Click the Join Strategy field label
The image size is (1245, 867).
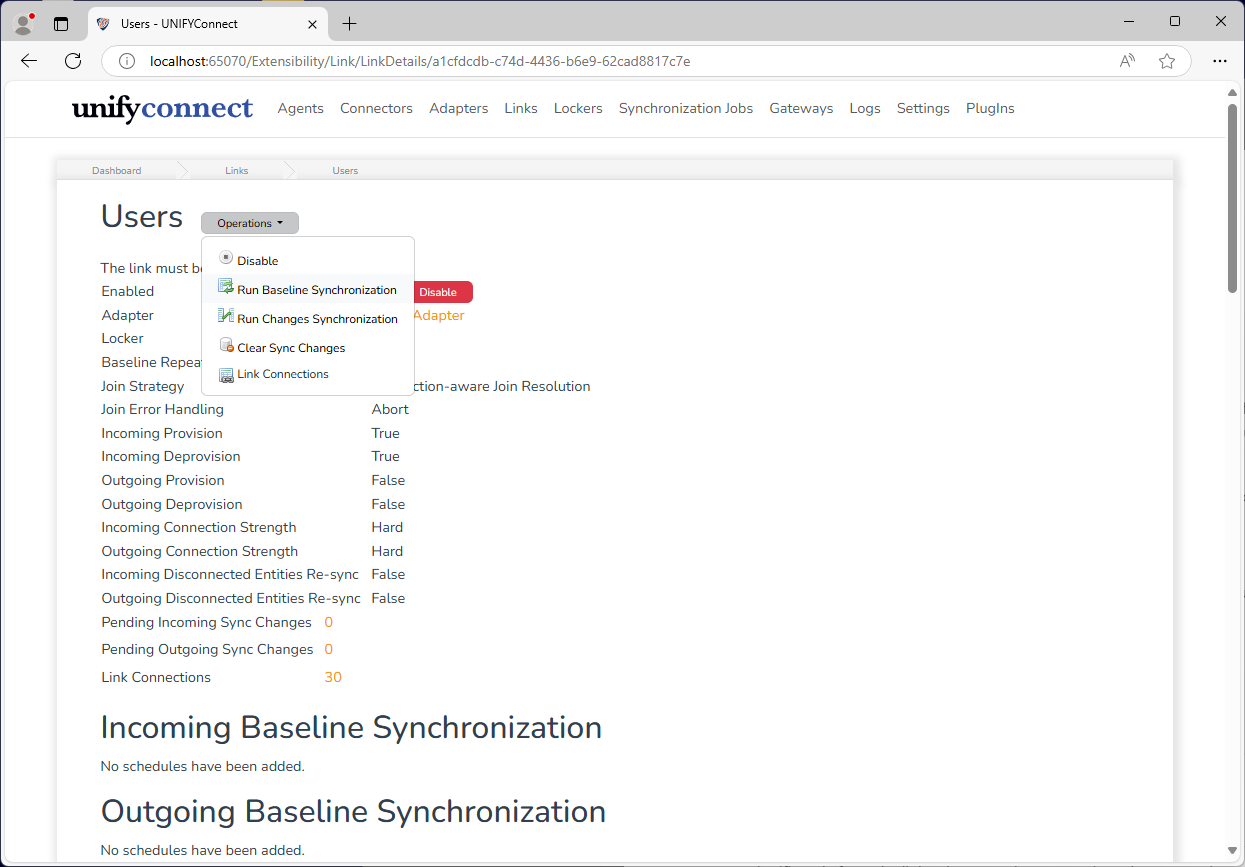[143, 386]
